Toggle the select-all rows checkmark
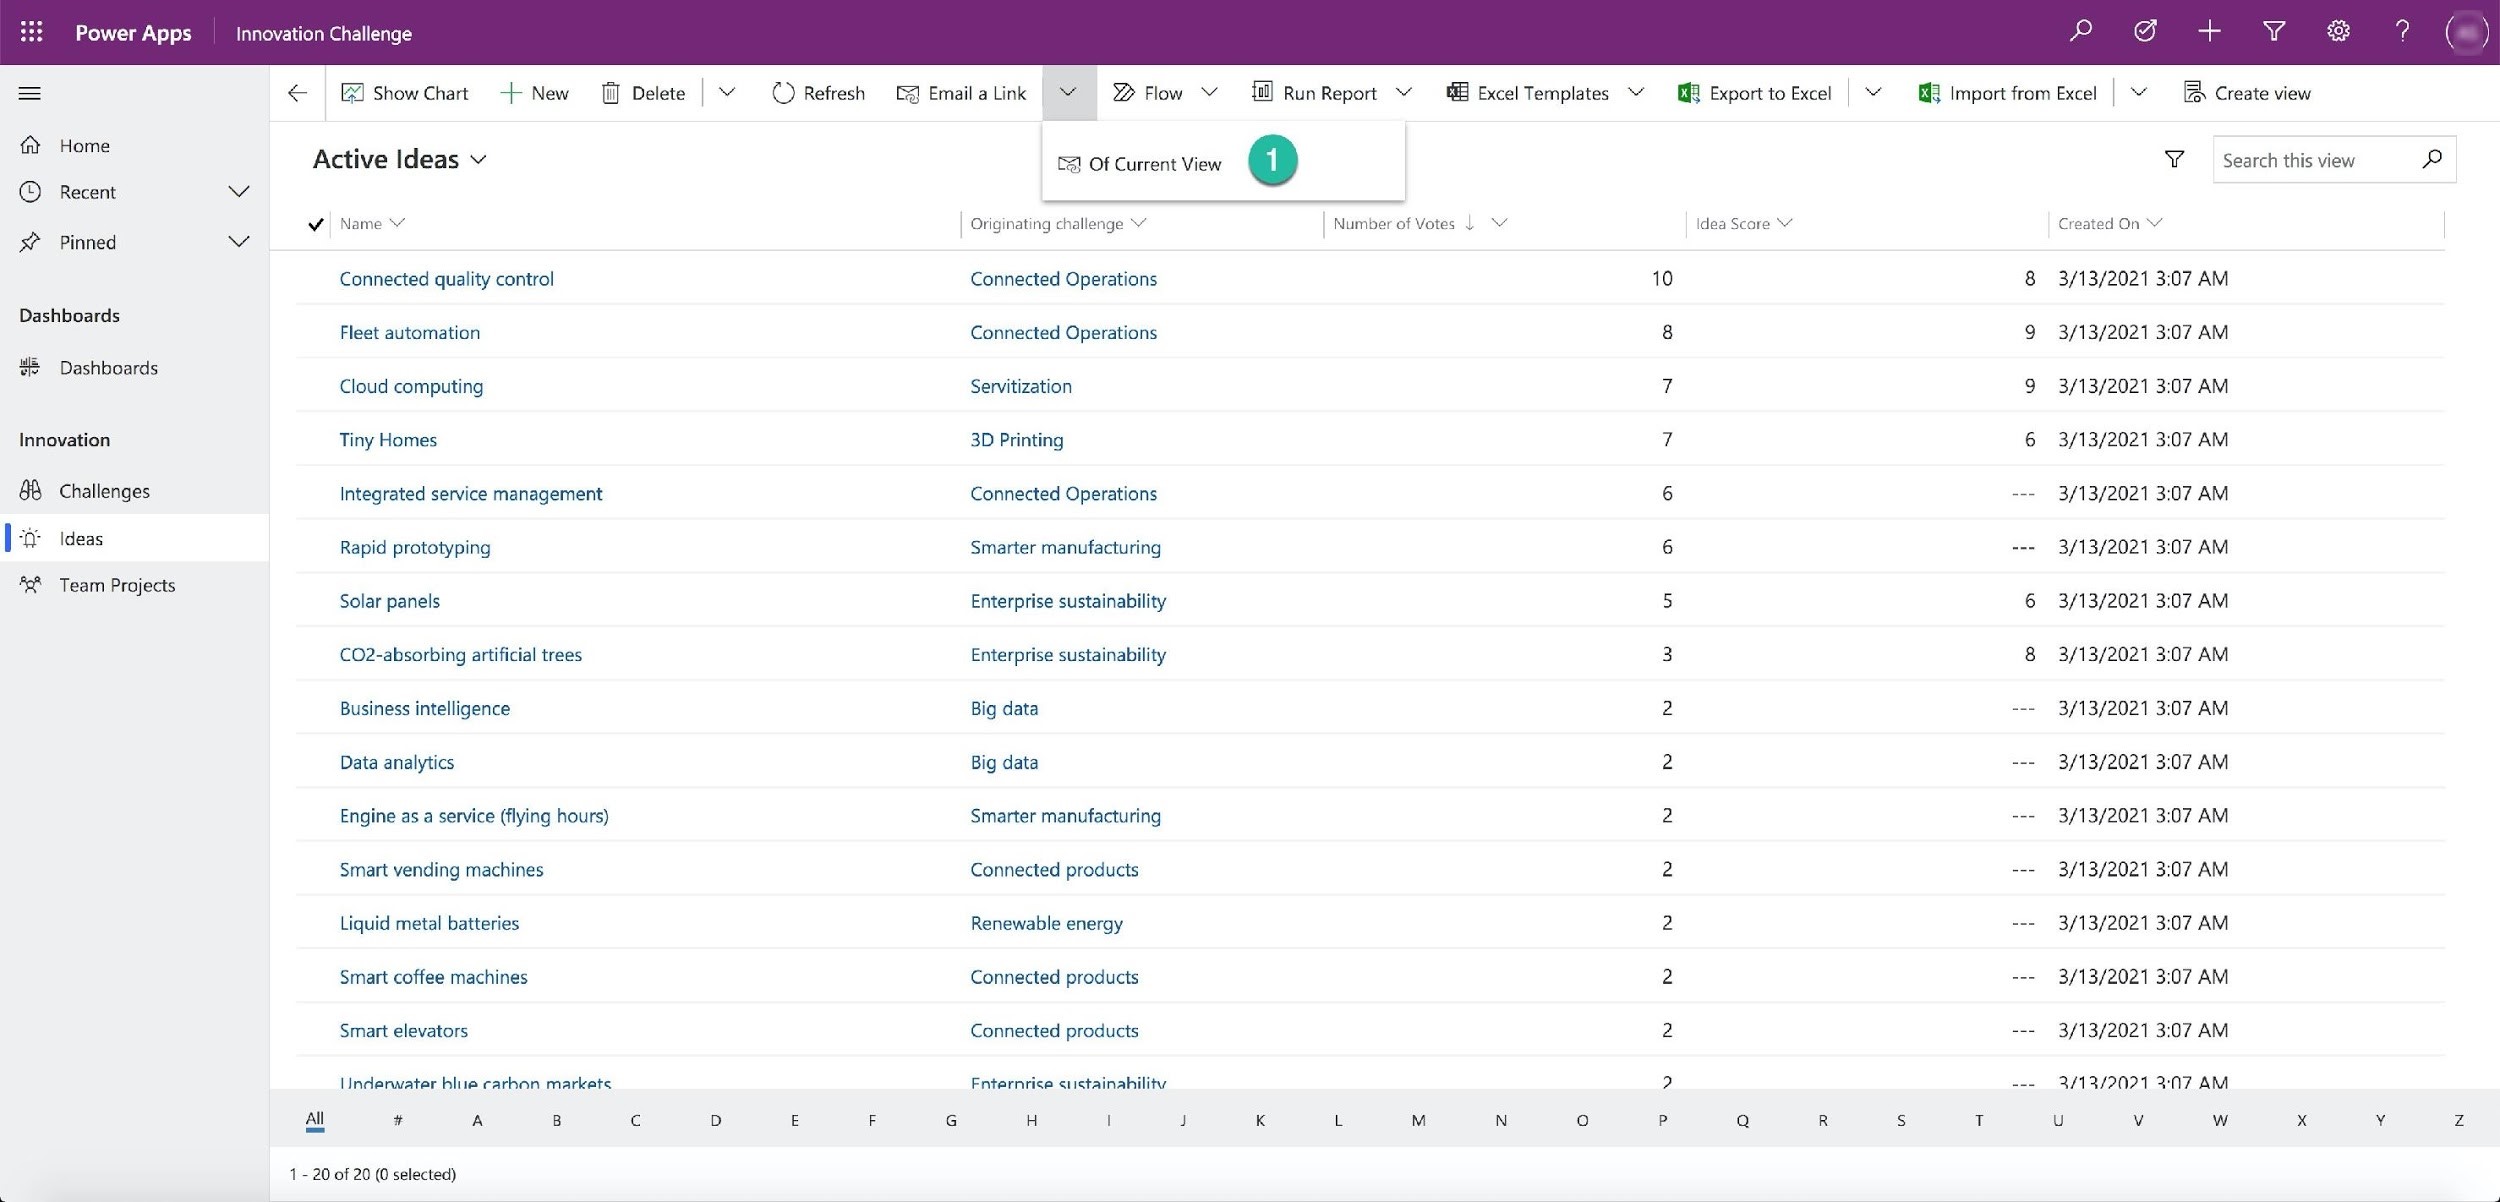Image resolution: width=2500 pixels, height=1202 pixels. pos(315,224)
